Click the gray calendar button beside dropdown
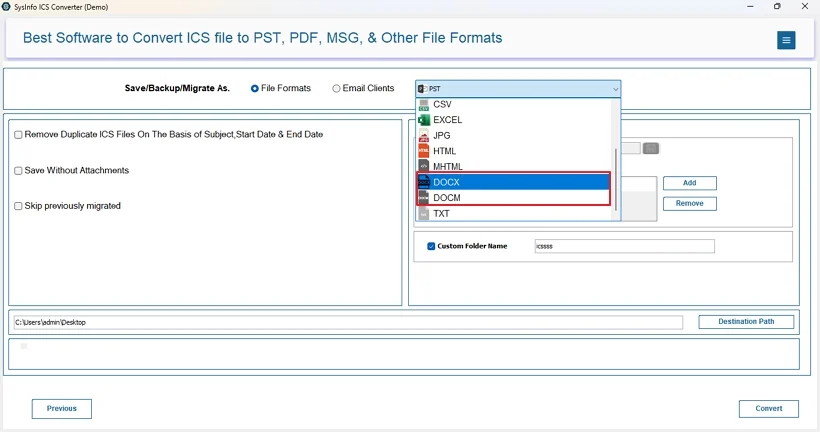The height and width of the screenshot is (432, 820). pyautogui.click(x=651, y=149)
